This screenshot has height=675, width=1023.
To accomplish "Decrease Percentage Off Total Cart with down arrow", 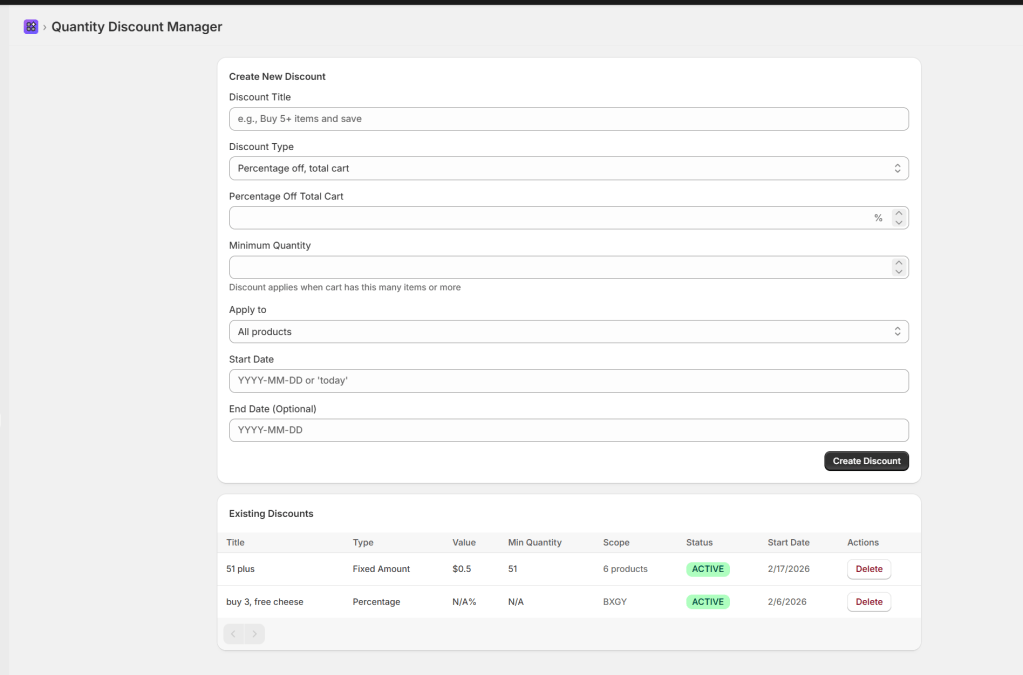I will pos(897,223).
